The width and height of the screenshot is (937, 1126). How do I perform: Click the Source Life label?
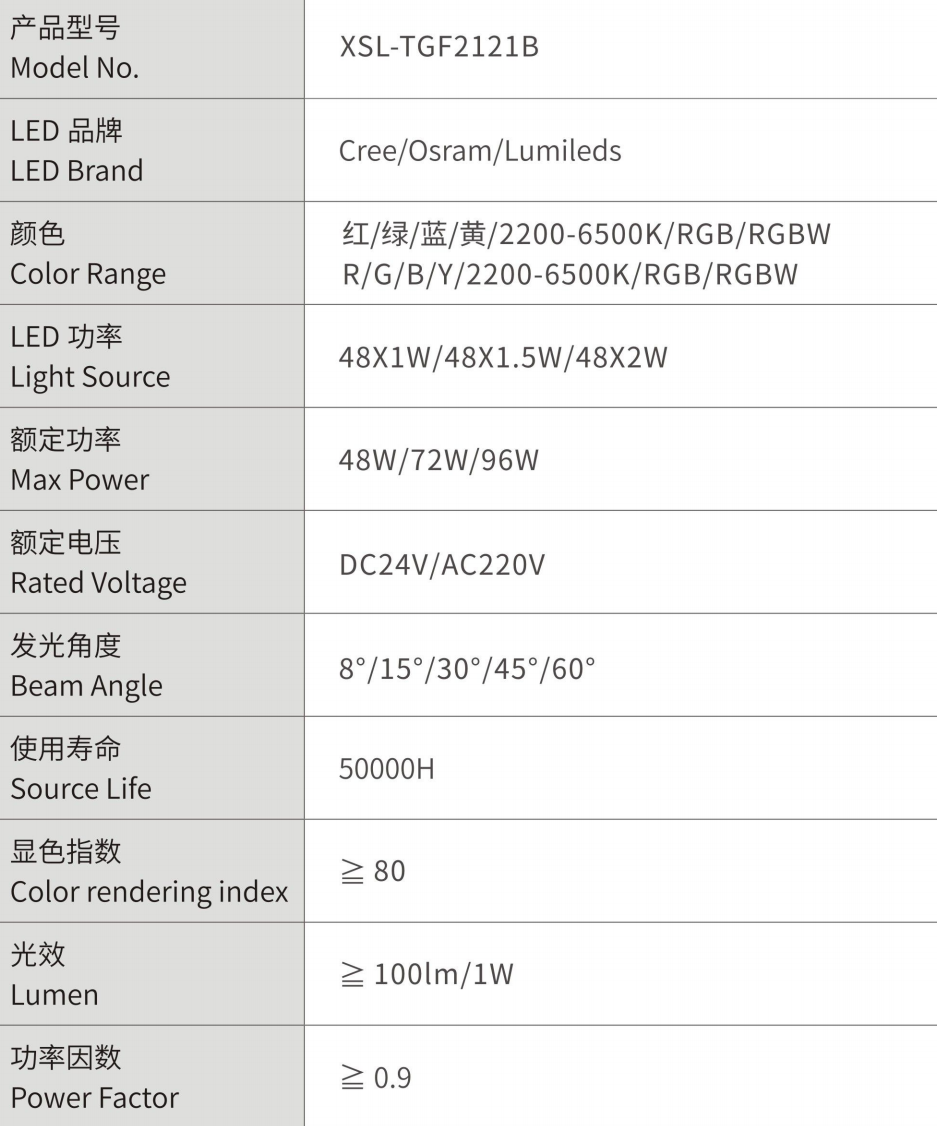click(80, 788)
